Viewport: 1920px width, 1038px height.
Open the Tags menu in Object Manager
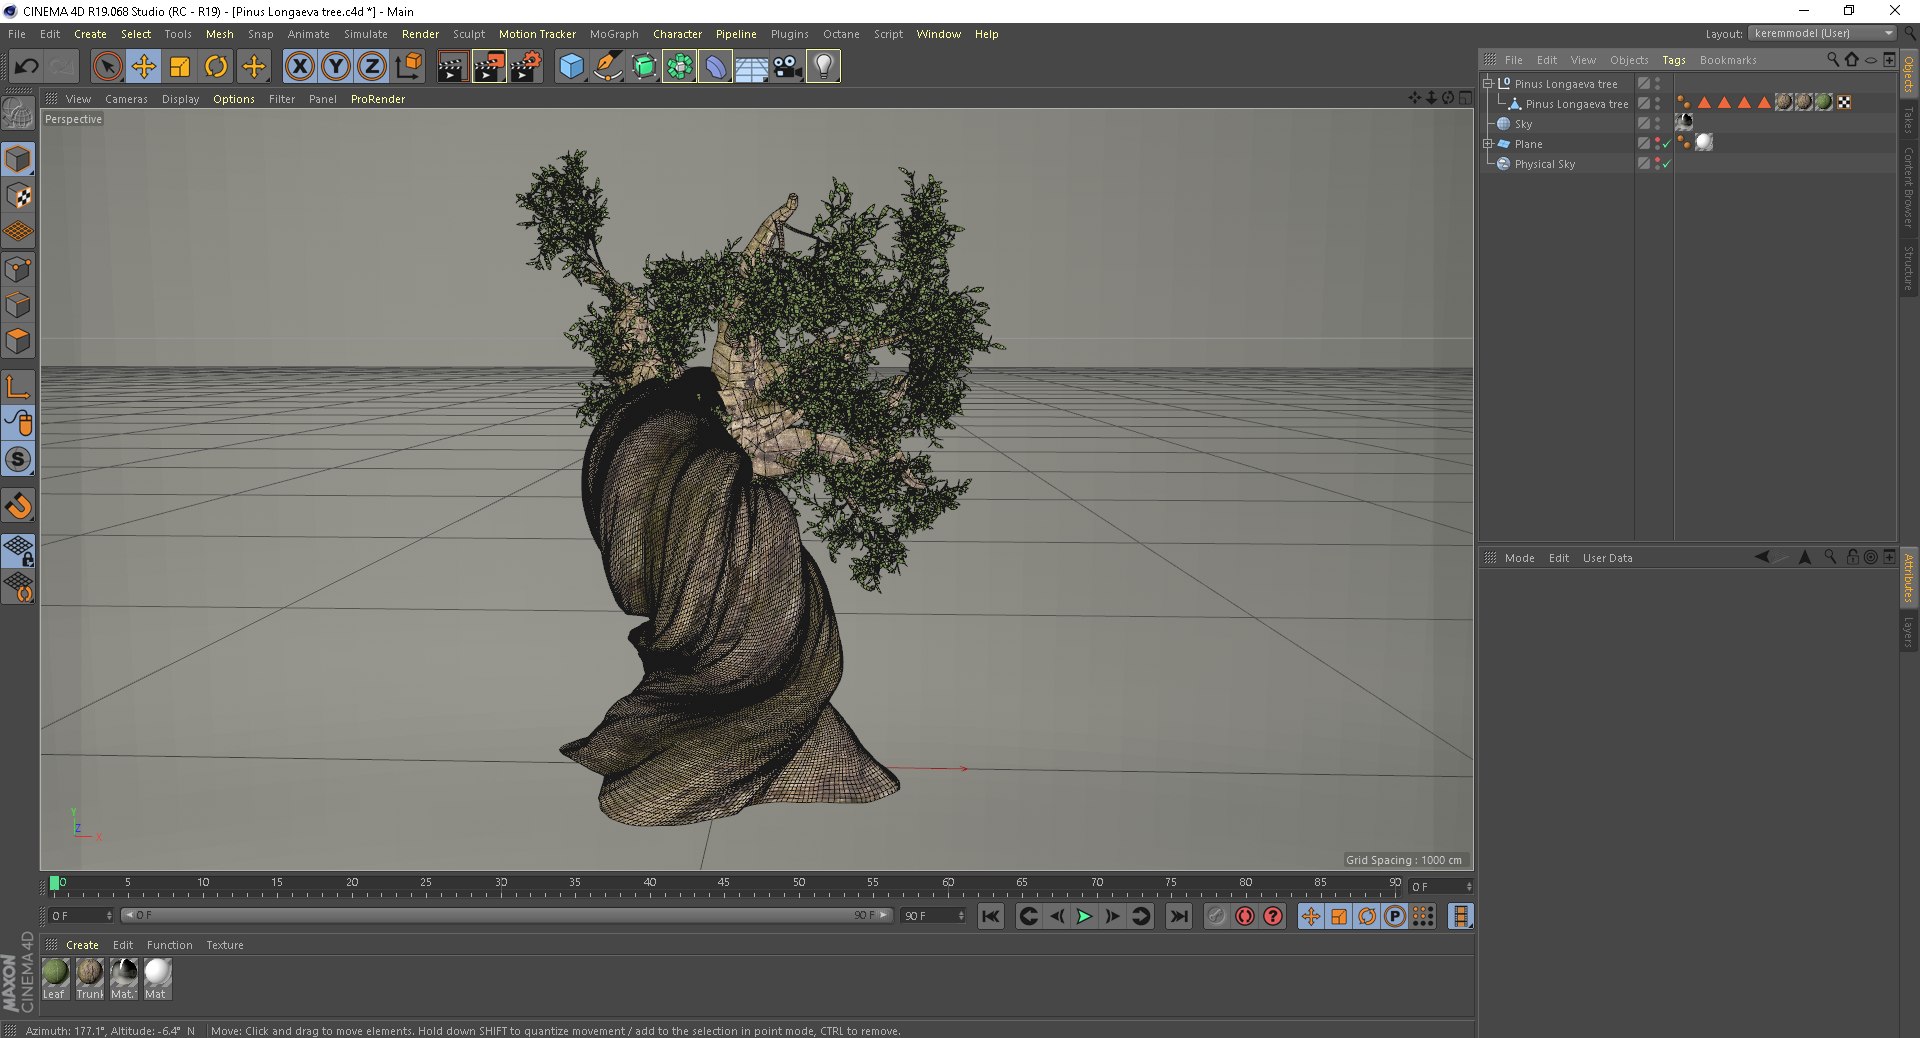pos(1673,60)
